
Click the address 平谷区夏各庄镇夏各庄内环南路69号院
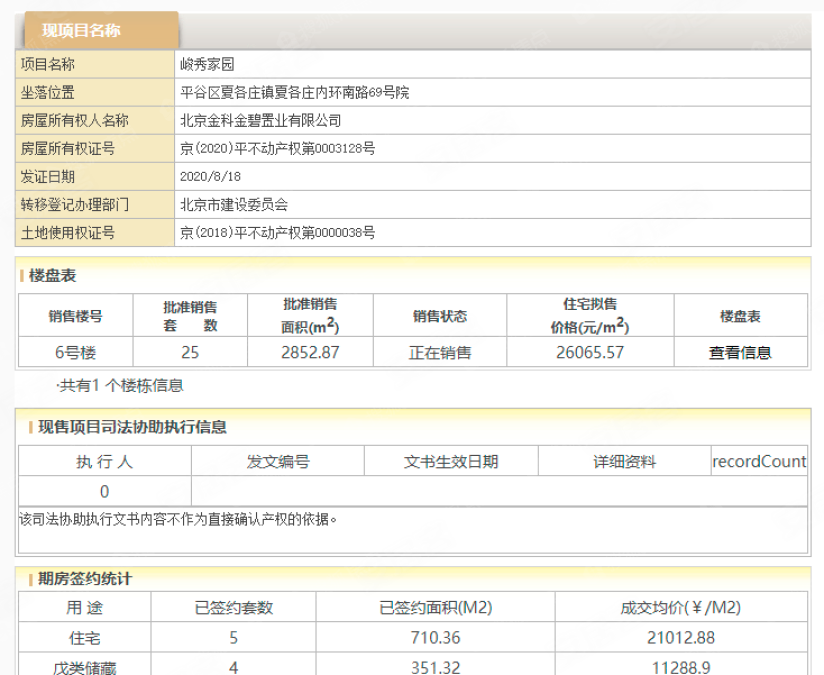tap(294, 93)
